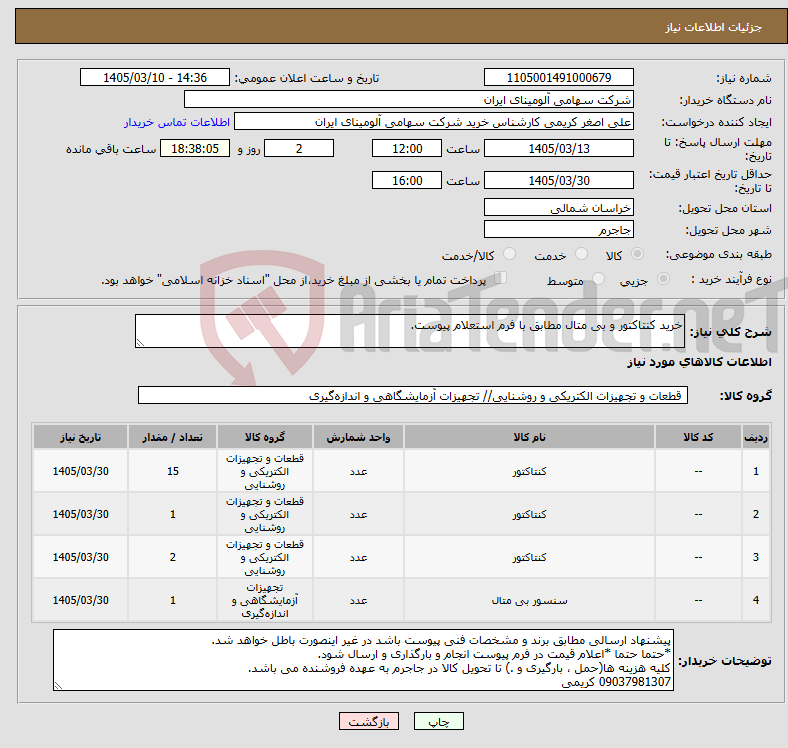Click the resize handle of description textarea
The width and height of the screenshot is (788, 748).
140,343
